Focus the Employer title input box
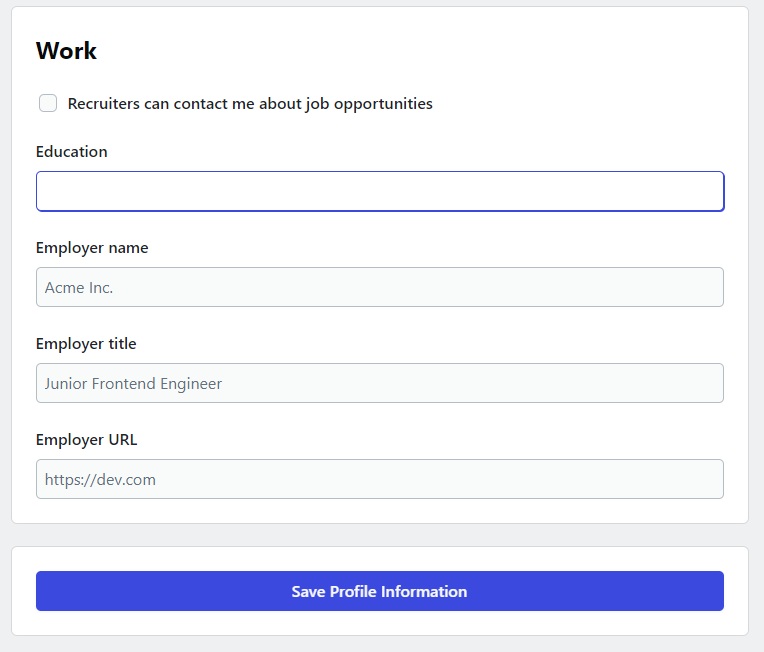The image size is (764, 652). click(380, 383)
